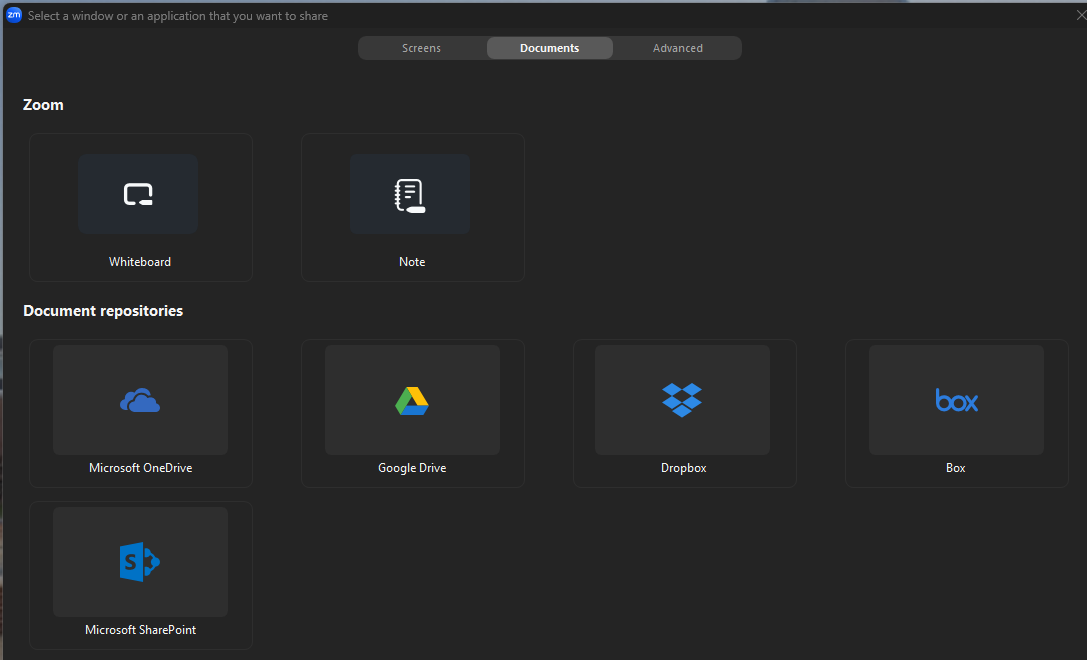The height and width of the screenshot is (660, 1087).
Task: Click the Whiteboard label
Action: coord(140,261)
